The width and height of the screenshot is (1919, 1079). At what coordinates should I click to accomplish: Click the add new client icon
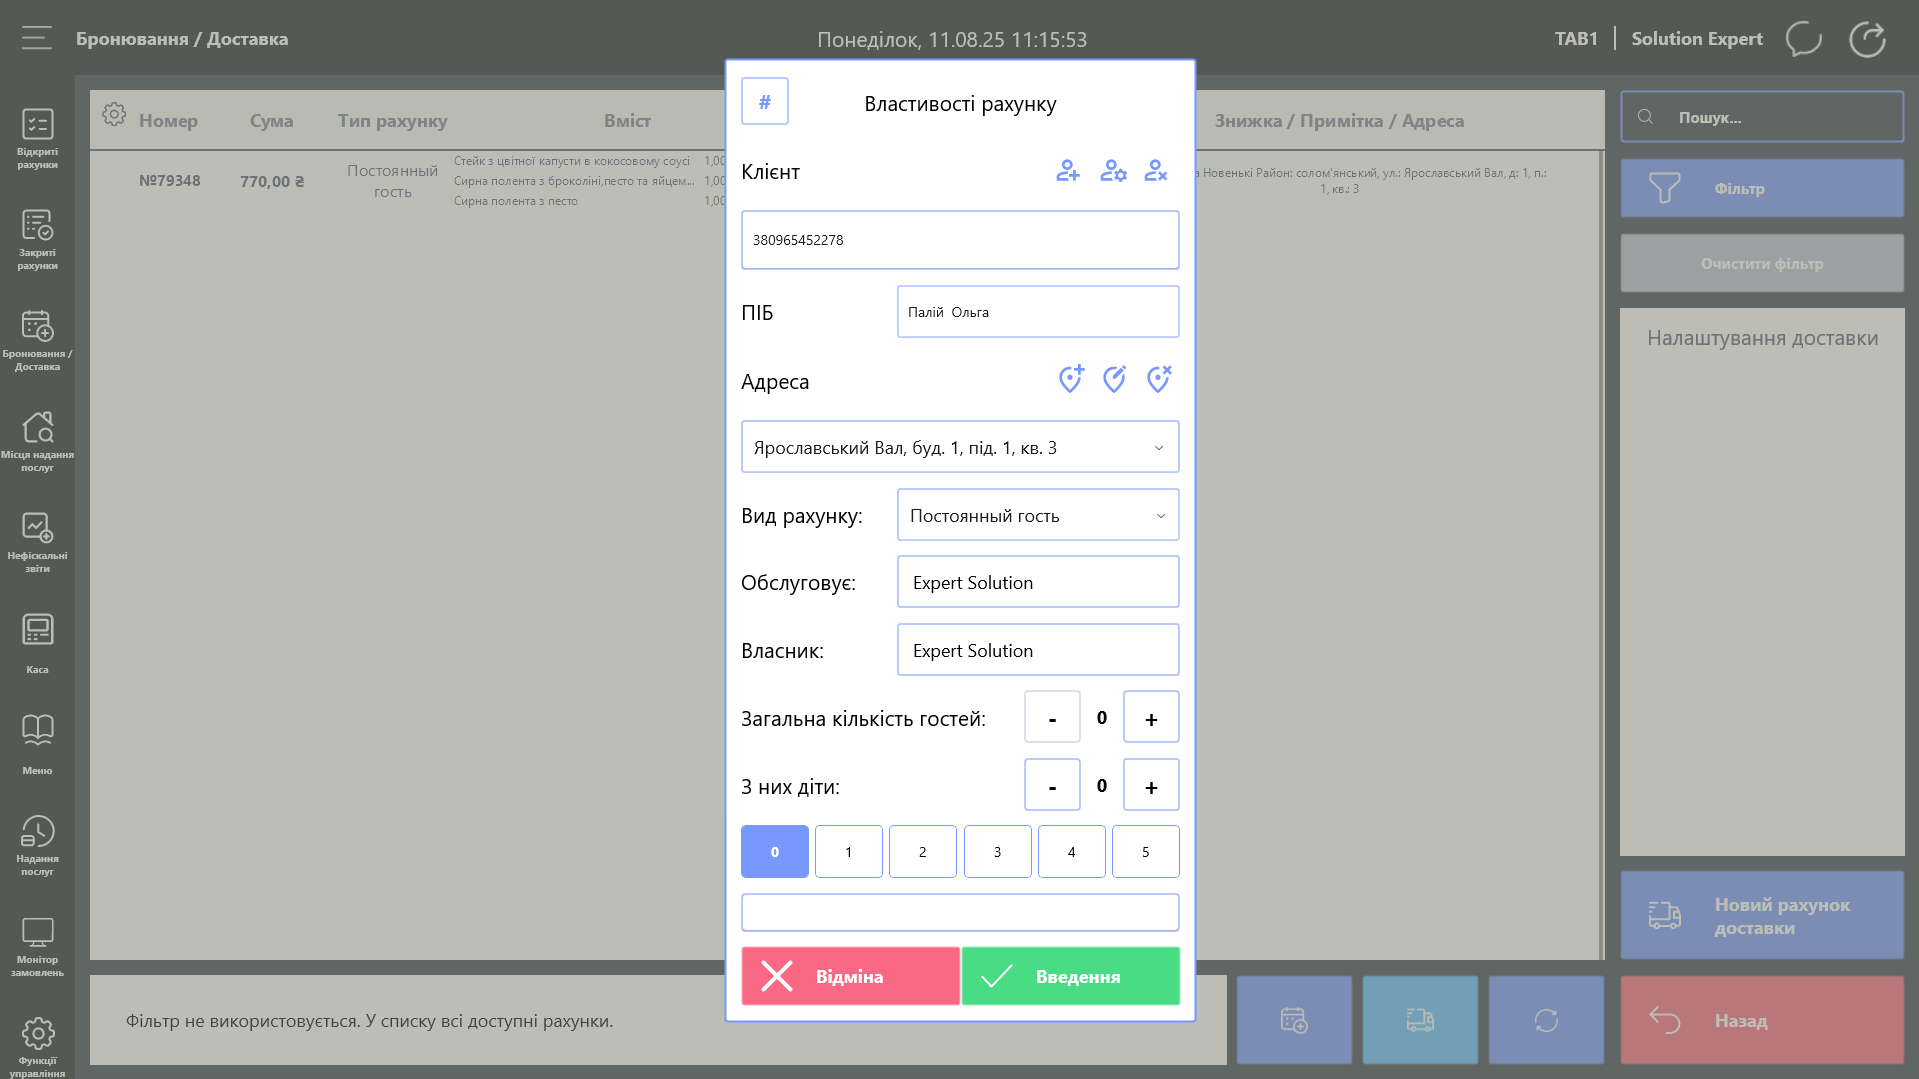click(x=1068, y=171)
